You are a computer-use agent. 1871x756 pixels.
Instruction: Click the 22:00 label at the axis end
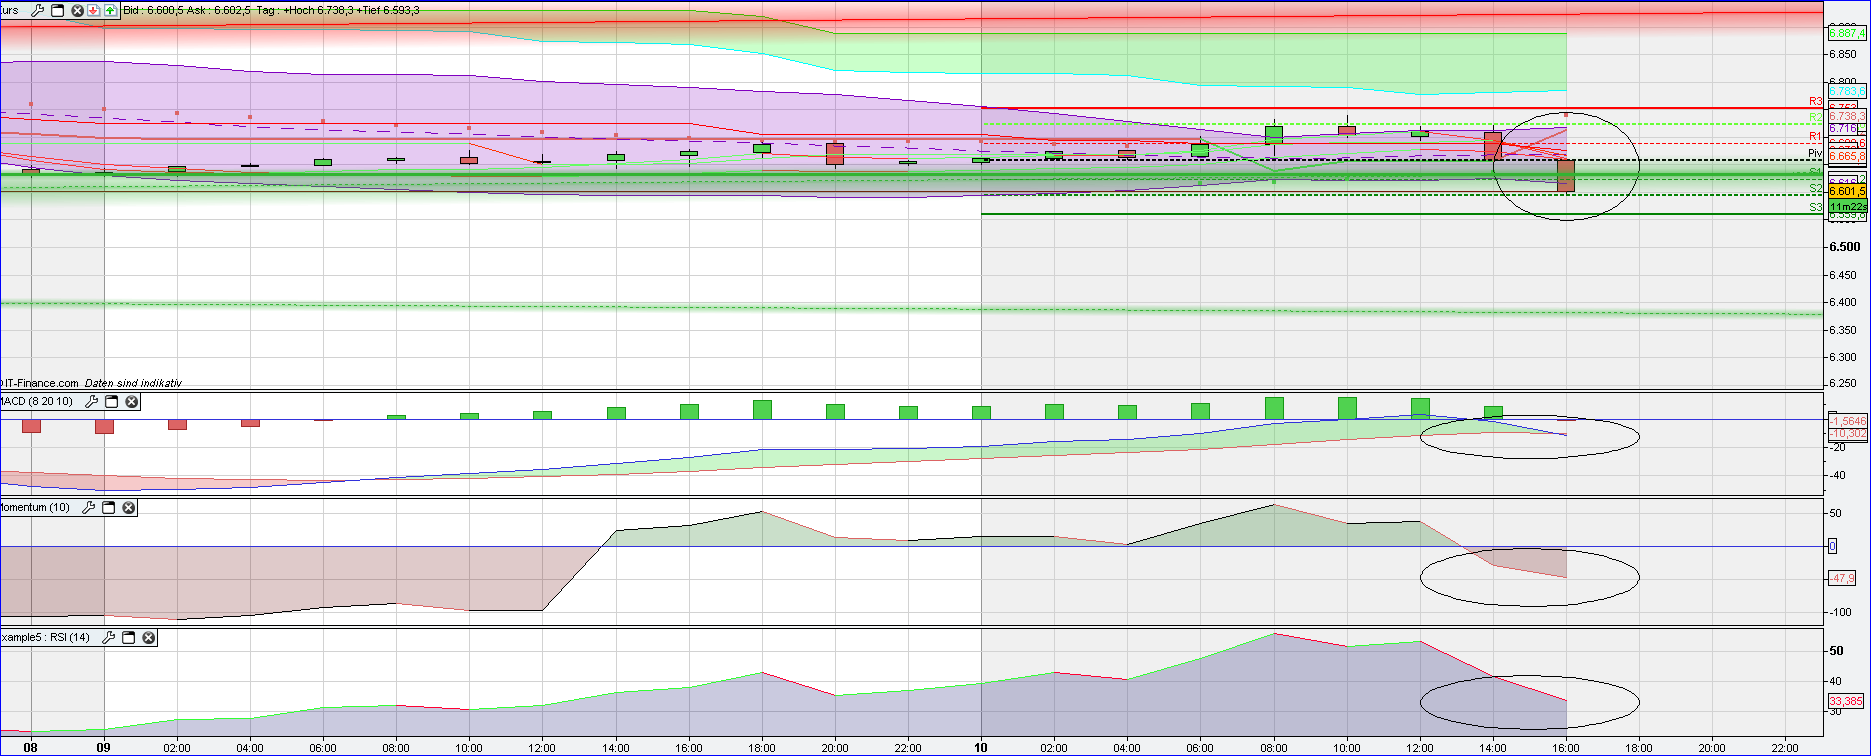1785,747
